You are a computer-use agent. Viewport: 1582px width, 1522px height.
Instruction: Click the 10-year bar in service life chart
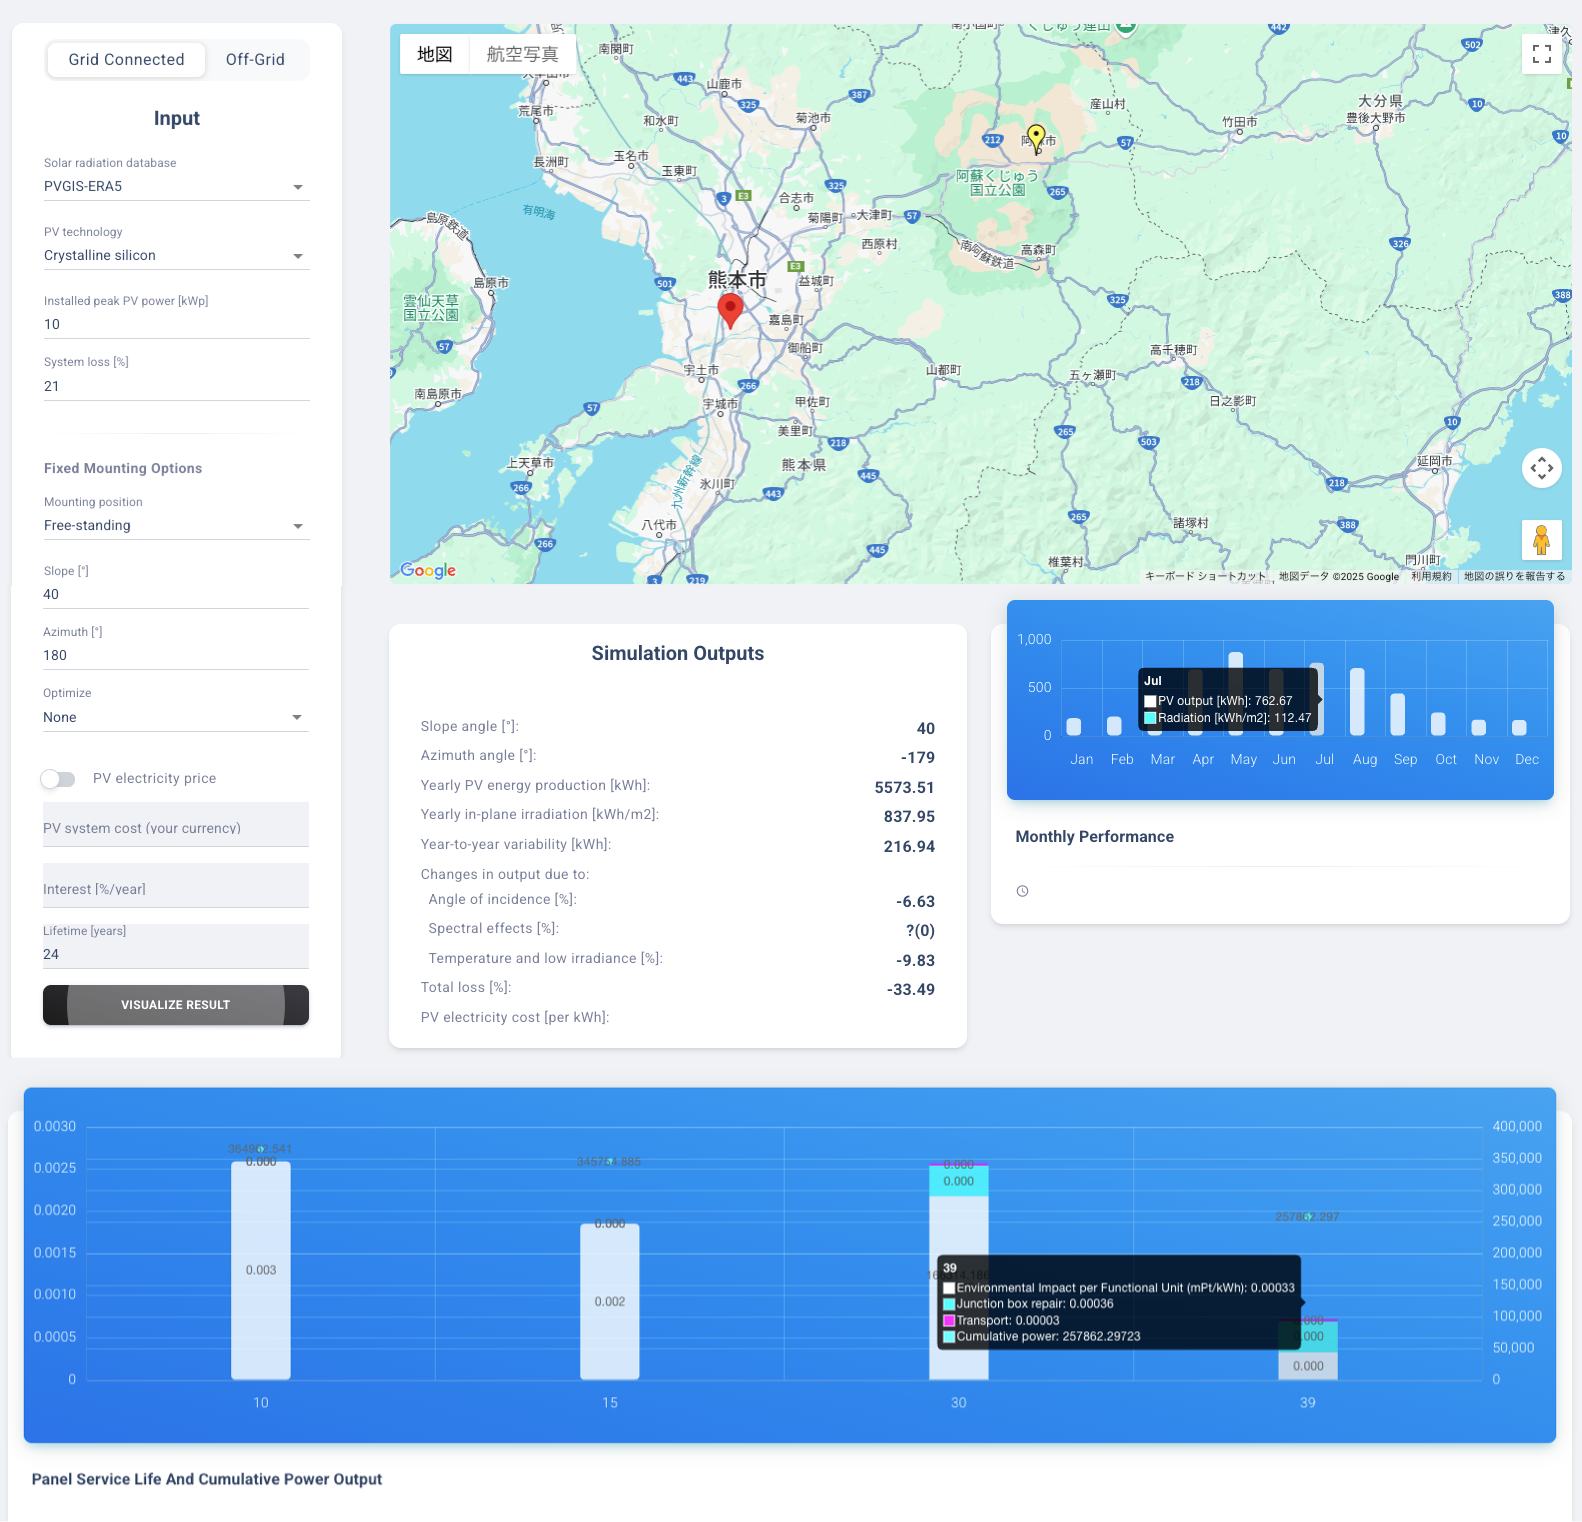(x=261, y=1270)
